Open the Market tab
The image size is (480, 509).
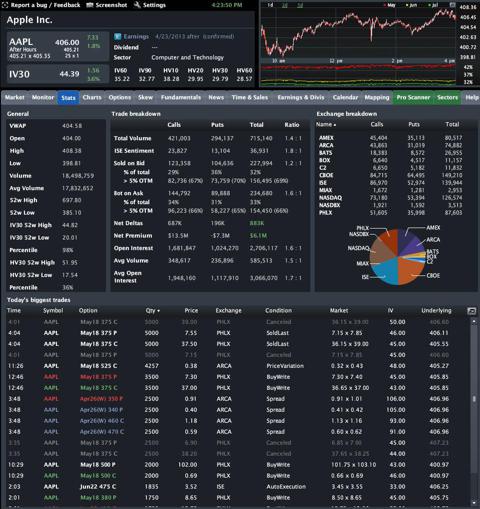point(15,97)
